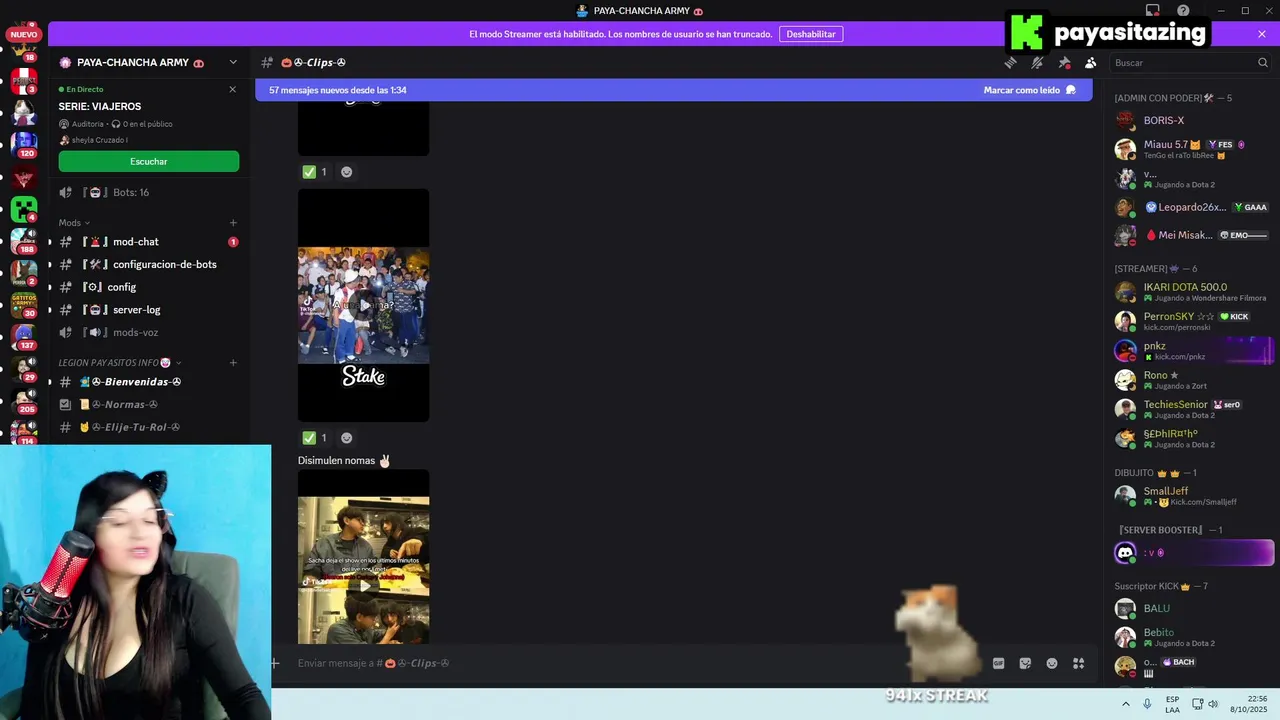The height and width of the screenshot is (720, 1280).
Task: Open the green Minecraft creeper server icon
Action: [24, 209]
